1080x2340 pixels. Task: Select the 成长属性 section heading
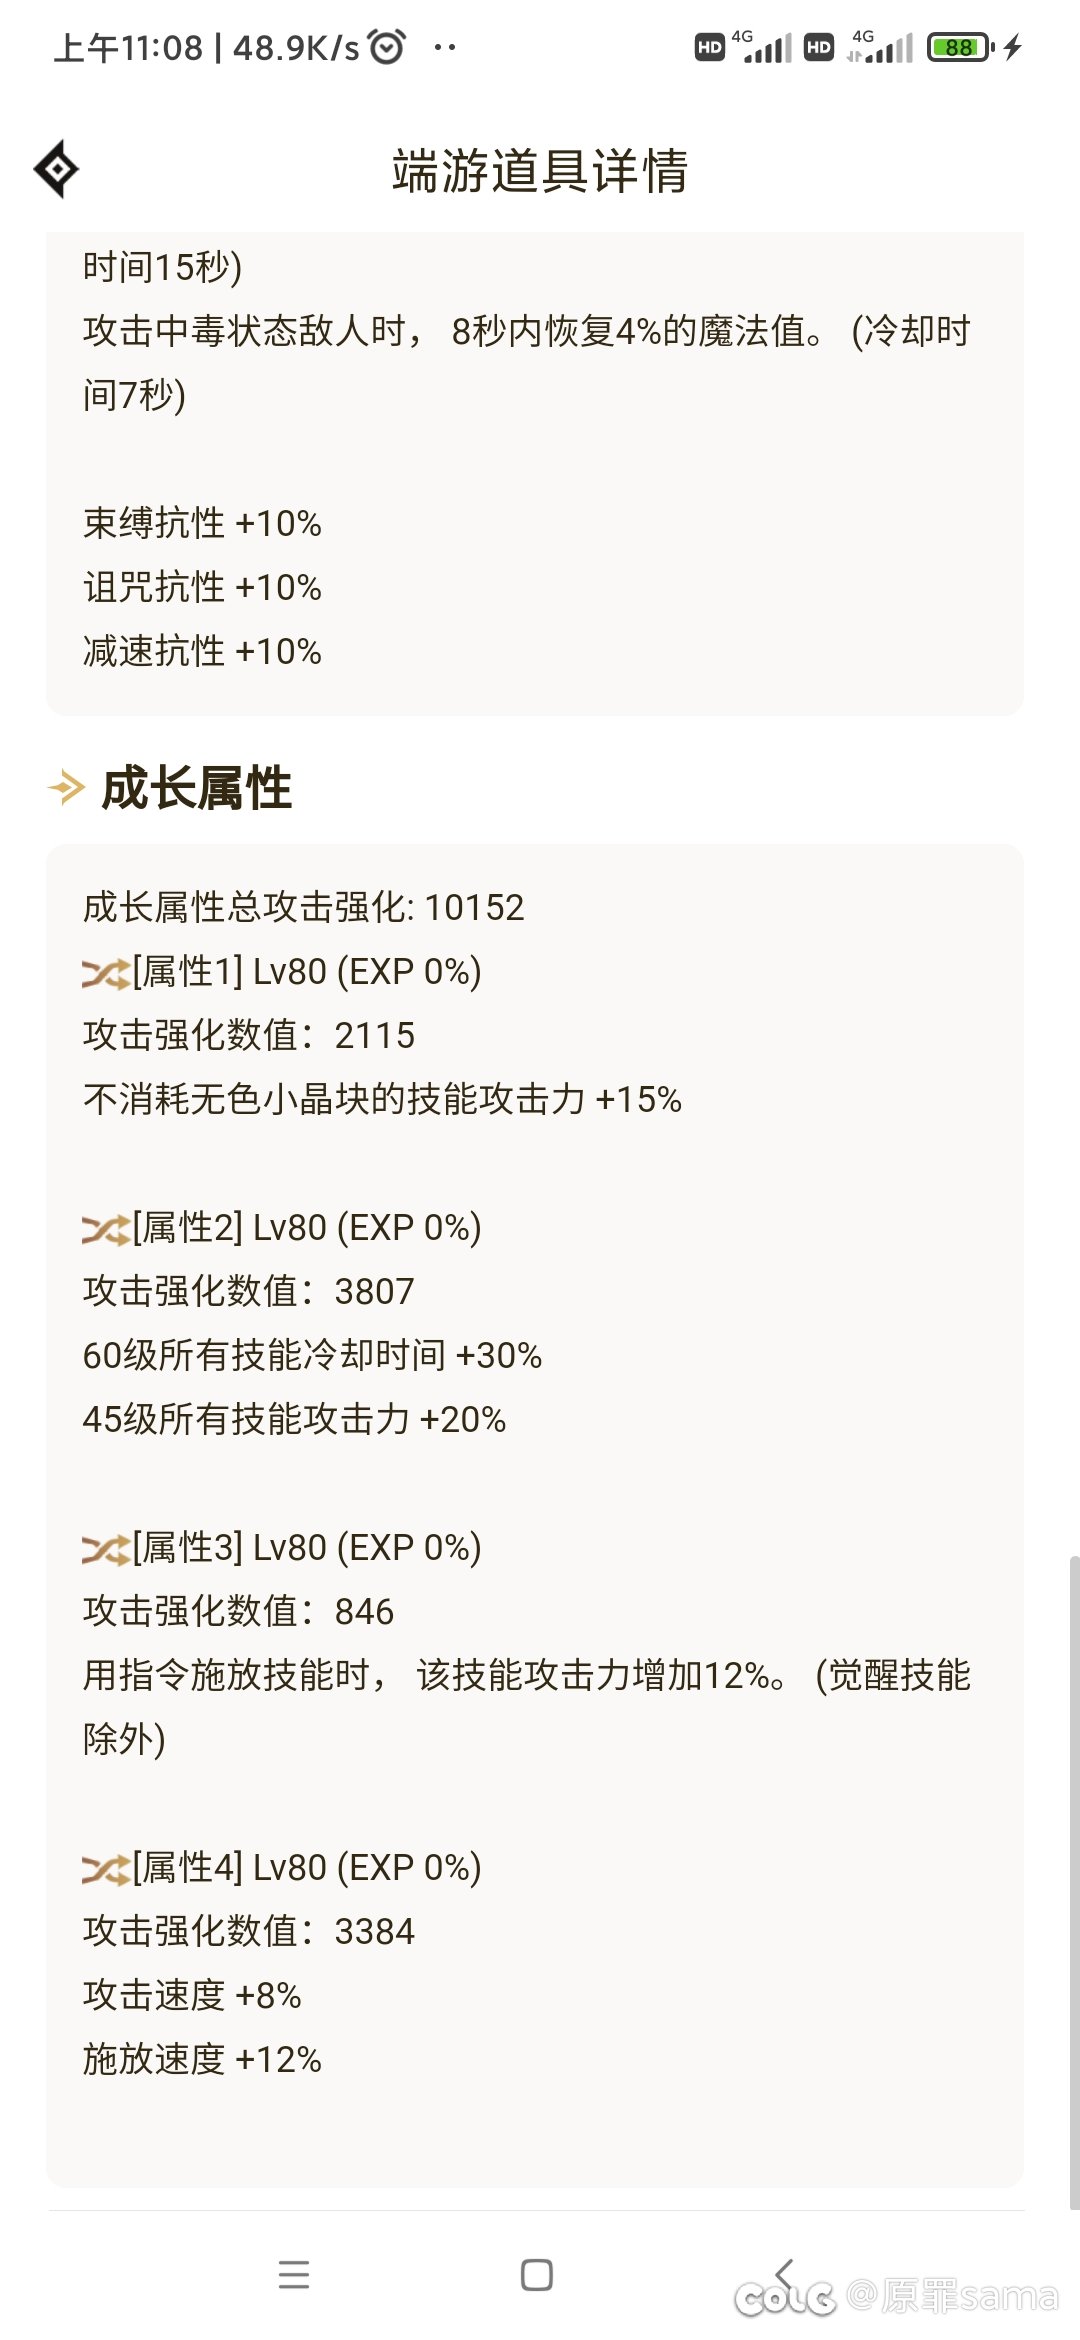[x=196, y=788]
